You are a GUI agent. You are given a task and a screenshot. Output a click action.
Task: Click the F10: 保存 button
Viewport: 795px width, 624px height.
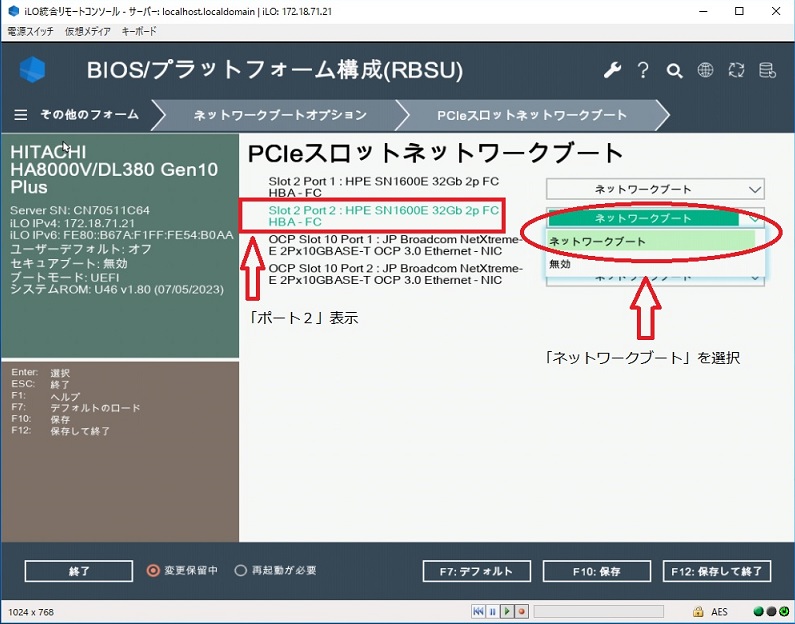596,571
